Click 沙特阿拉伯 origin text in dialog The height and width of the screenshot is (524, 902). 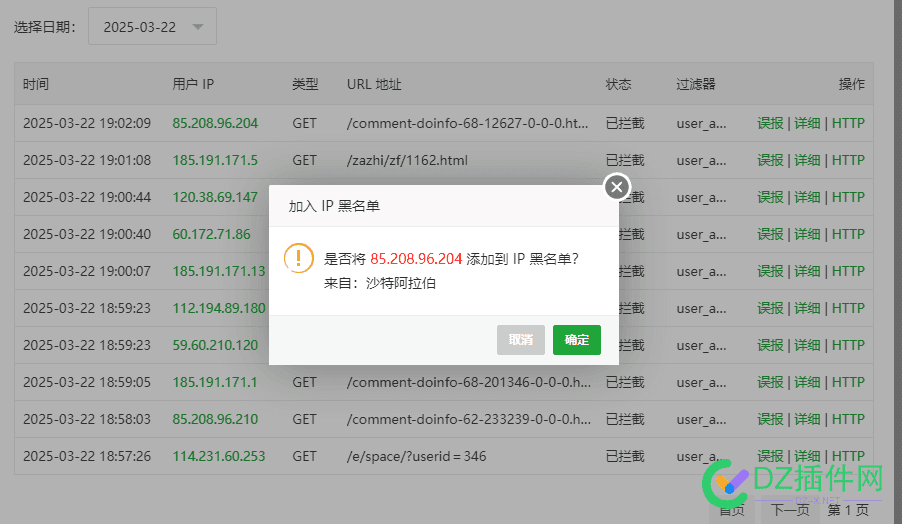400,283
